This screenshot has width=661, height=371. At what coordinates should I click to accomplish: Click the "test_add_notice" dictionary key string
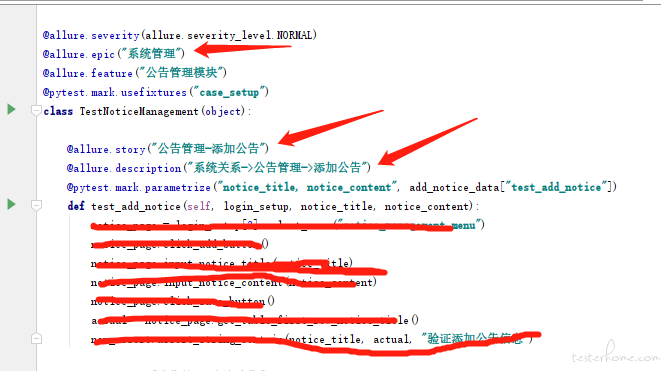click(556, 187)
